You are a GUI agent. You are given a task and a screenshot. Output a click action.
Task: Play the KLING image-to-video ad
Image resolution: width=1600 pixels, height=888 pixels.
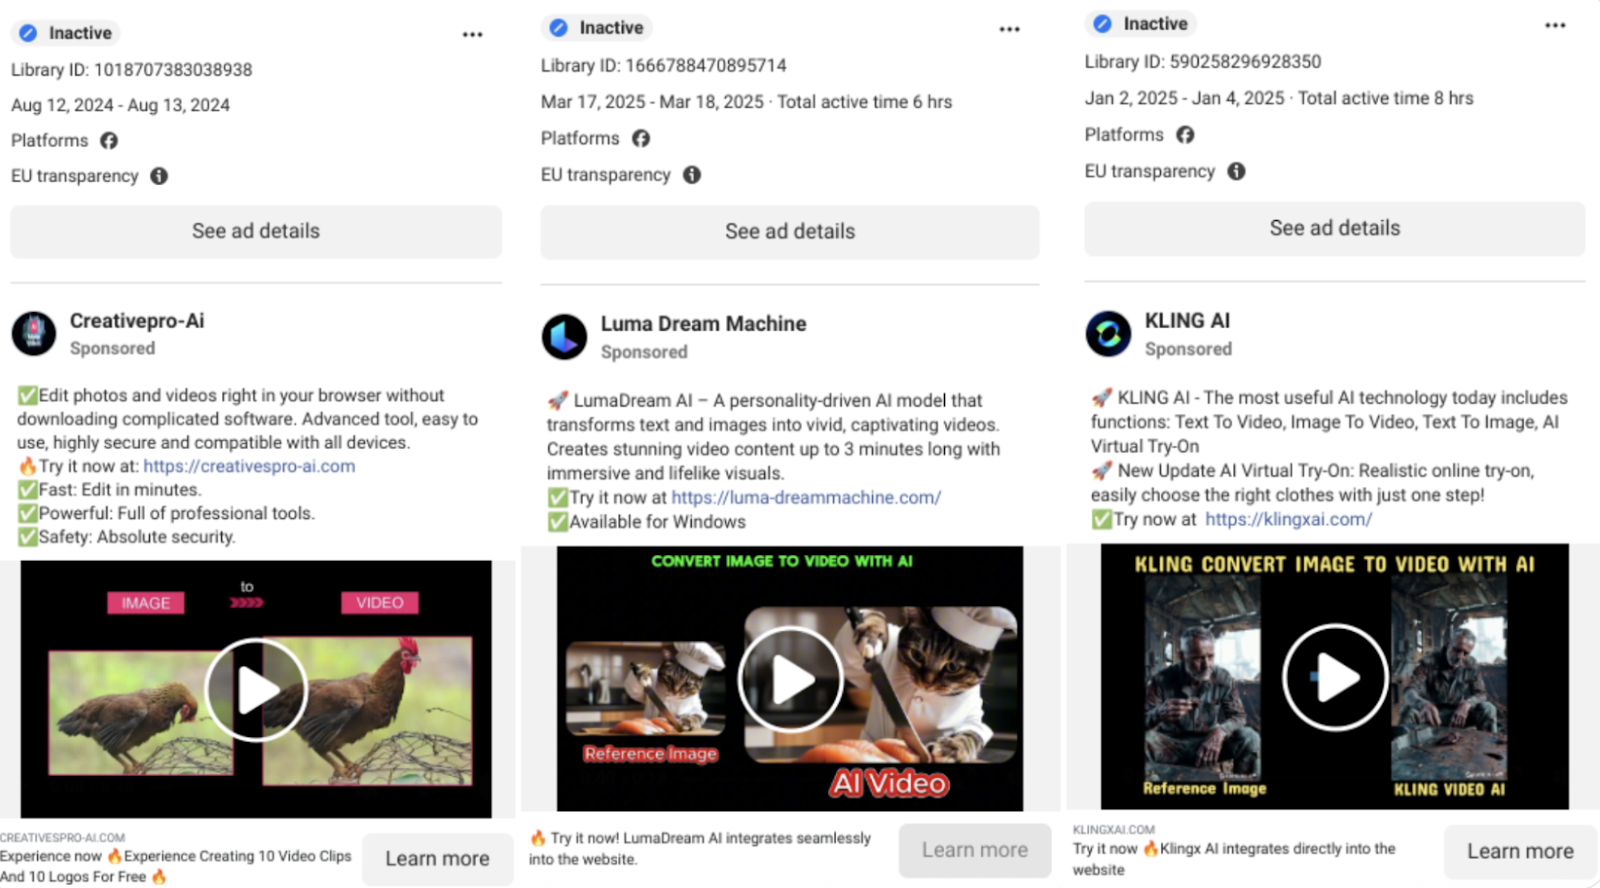tap(1334, 677)
